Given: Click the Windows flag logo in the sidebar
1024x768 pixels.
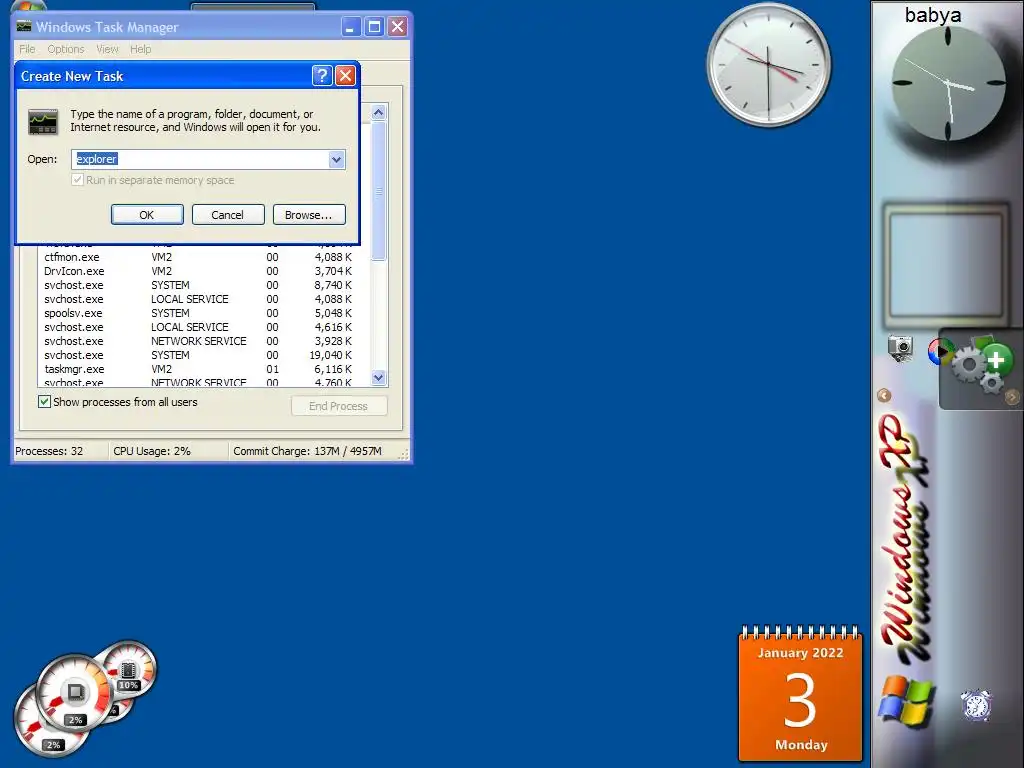Looking at the screenshot, I should point(907,702).
